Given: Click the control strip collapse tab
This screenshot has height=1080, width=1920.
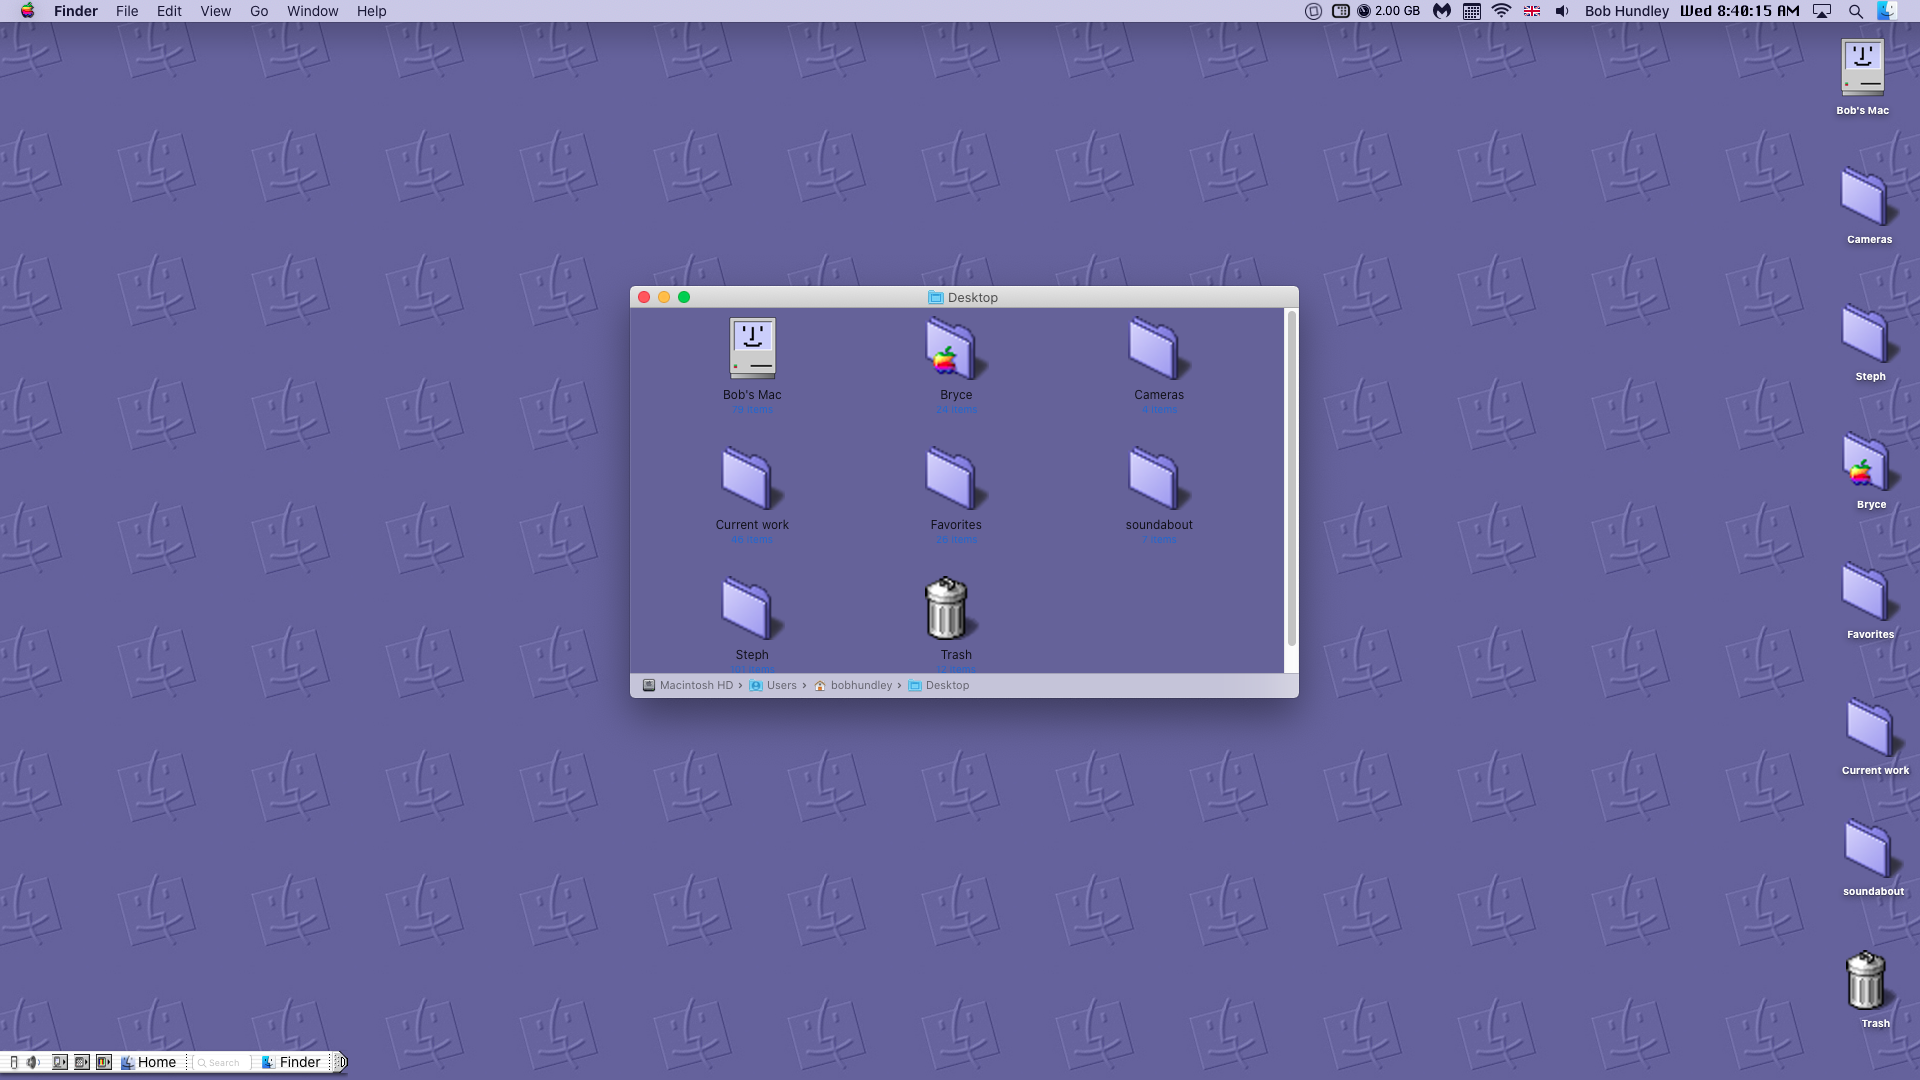Looking at the screenshot, I should [x=340, y=1062].
